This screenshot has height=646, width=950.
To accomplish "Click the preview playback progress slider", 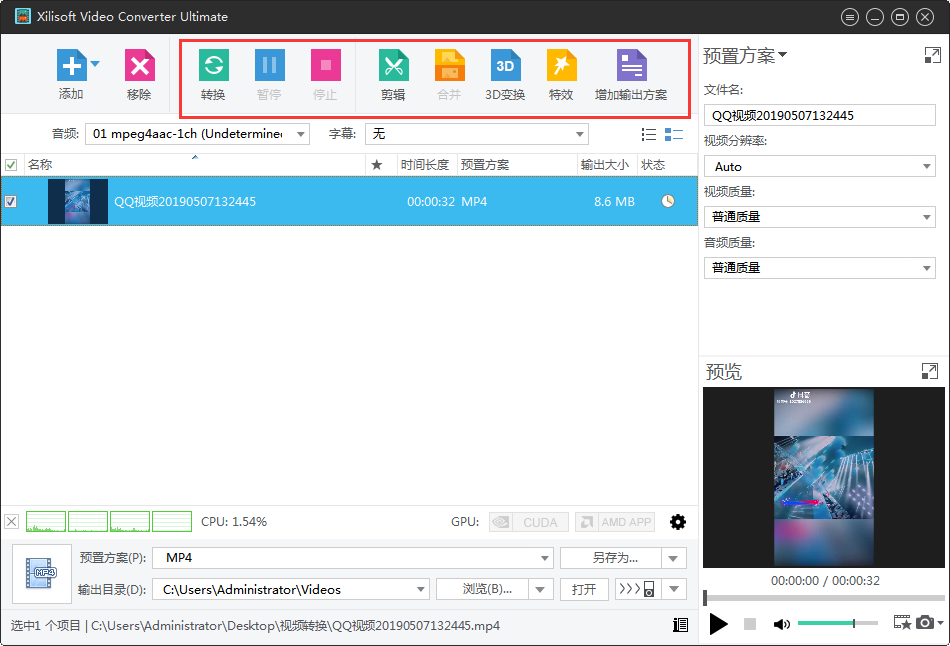I will click(824, 598).
